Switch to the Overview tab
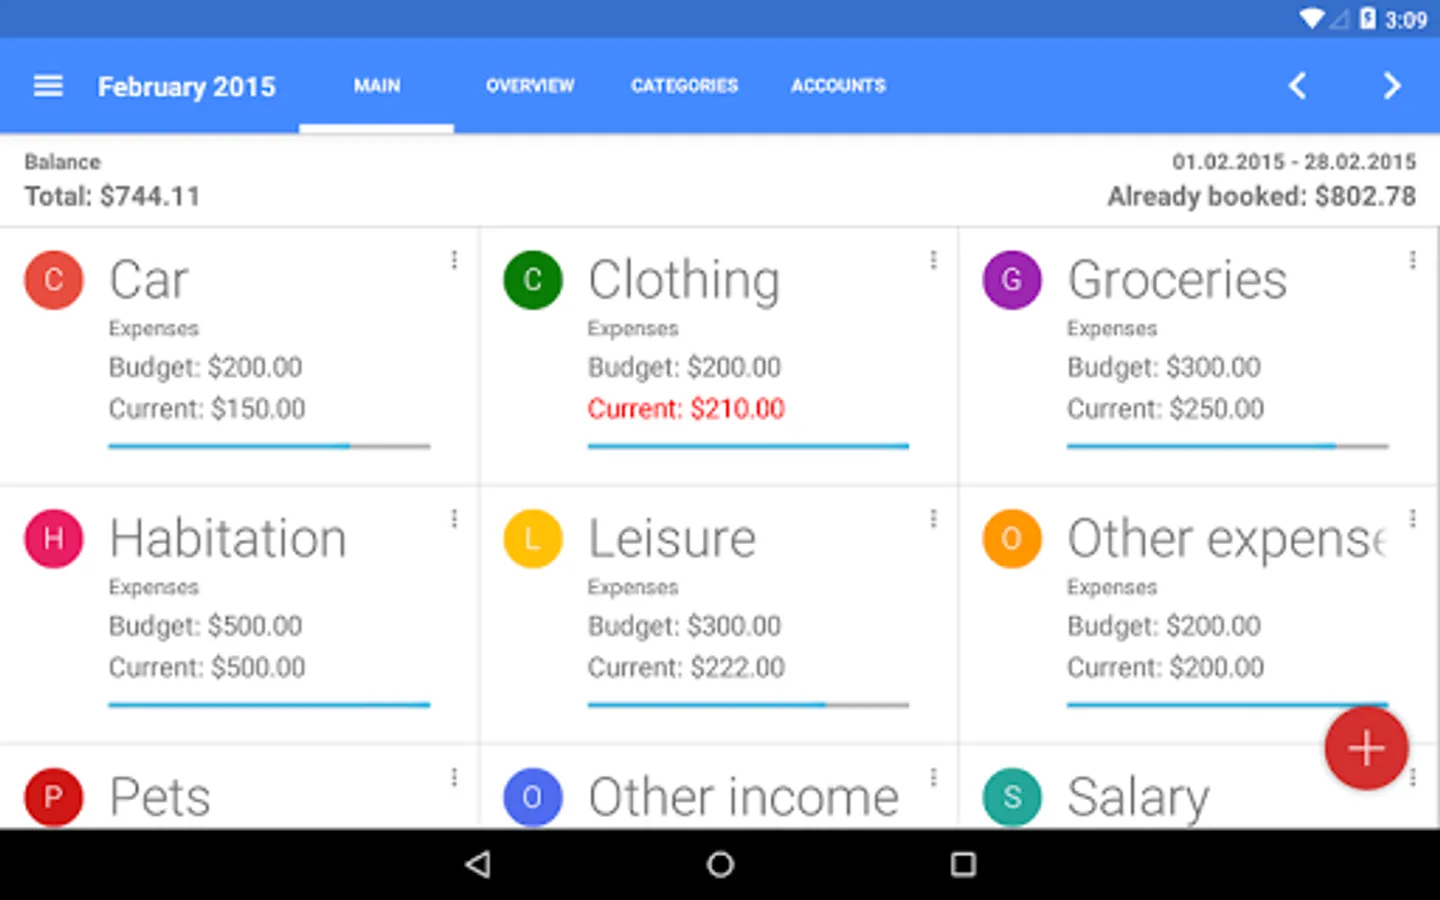 530,86
